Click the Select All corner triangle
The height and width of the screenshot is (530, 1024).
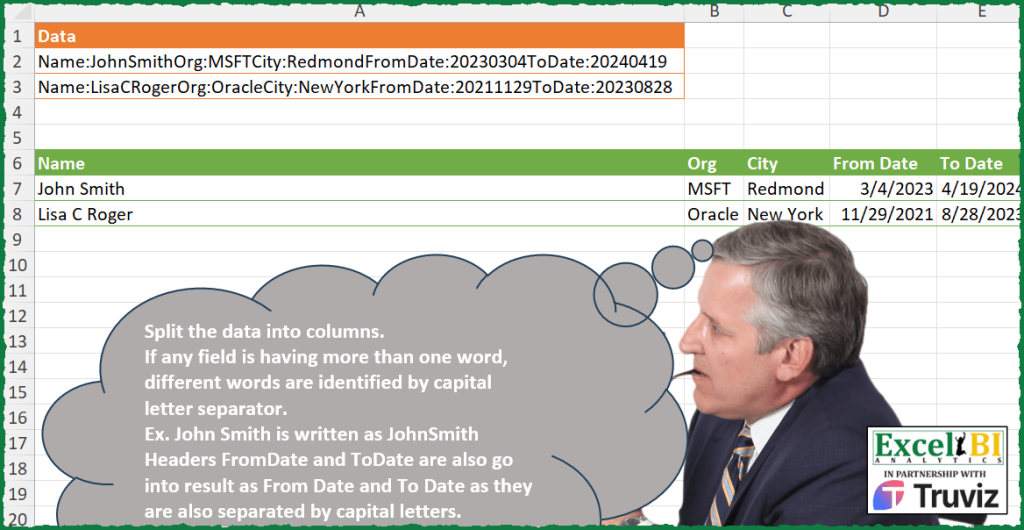17,12
